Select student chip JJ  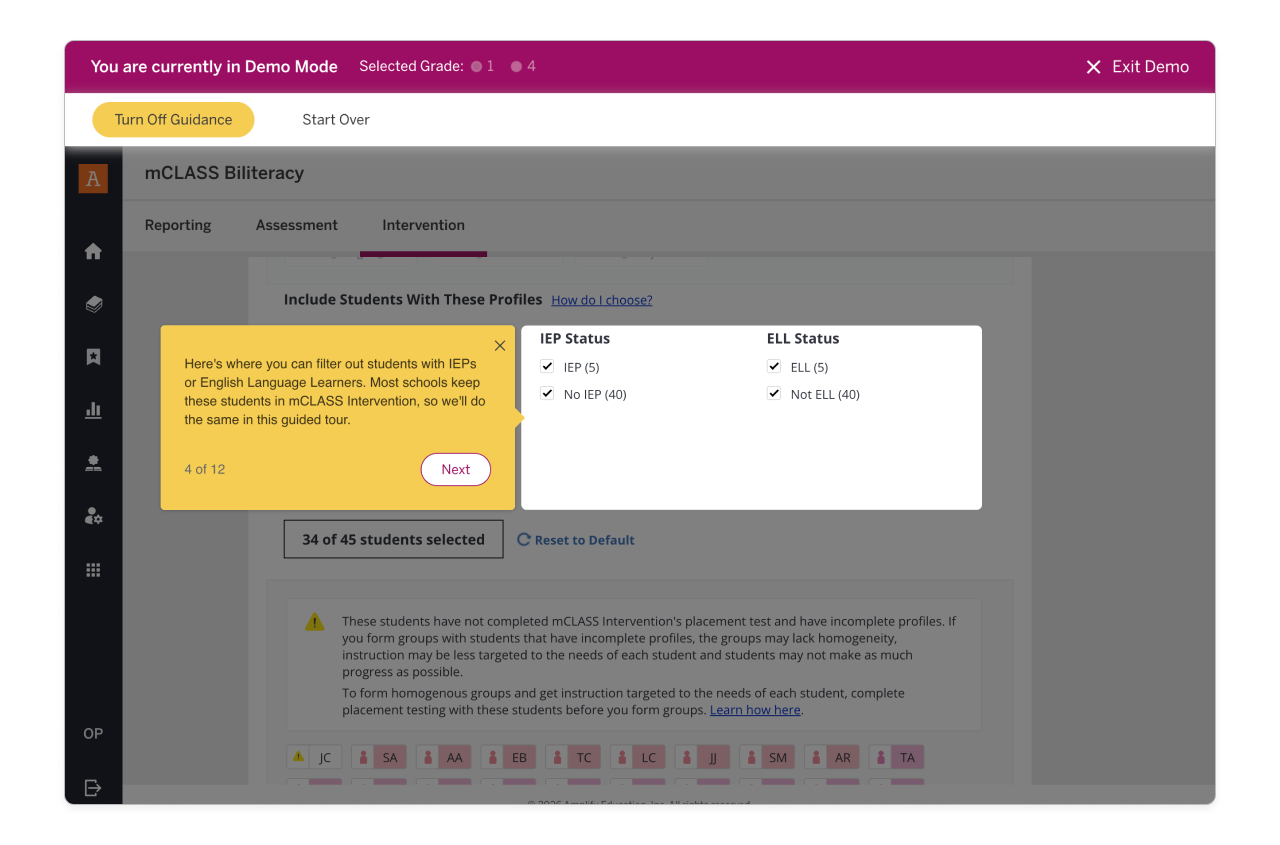(x=702, y=758)
